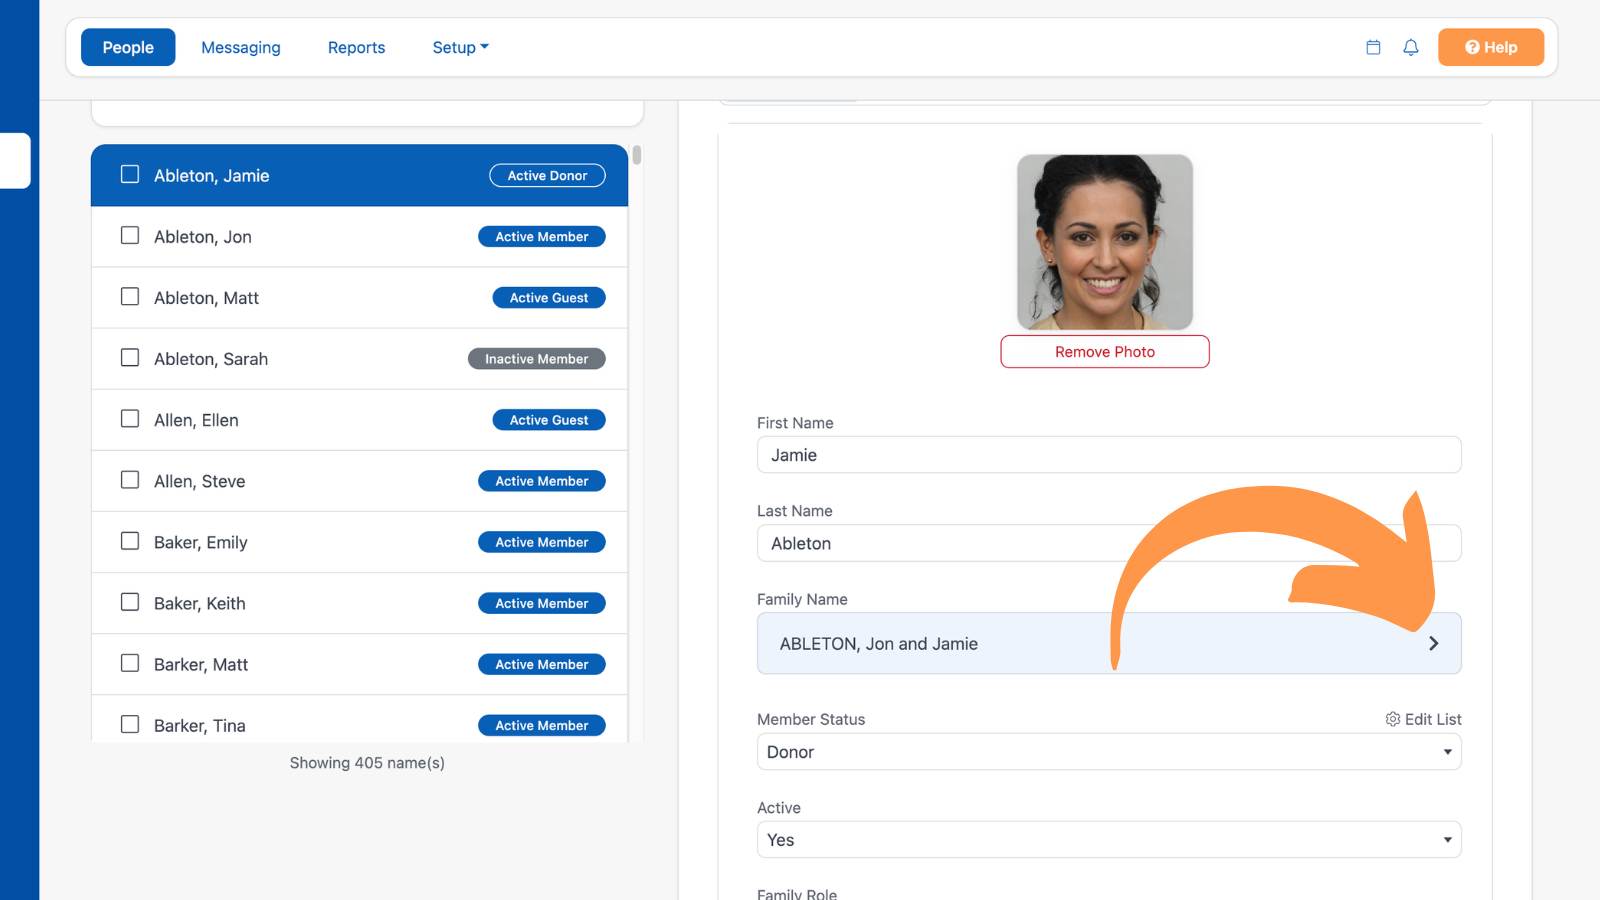Viewport: 1600px width, 900px height.
Task: Tick the Allen, Ellen checkbox
Action: [130, 419]
